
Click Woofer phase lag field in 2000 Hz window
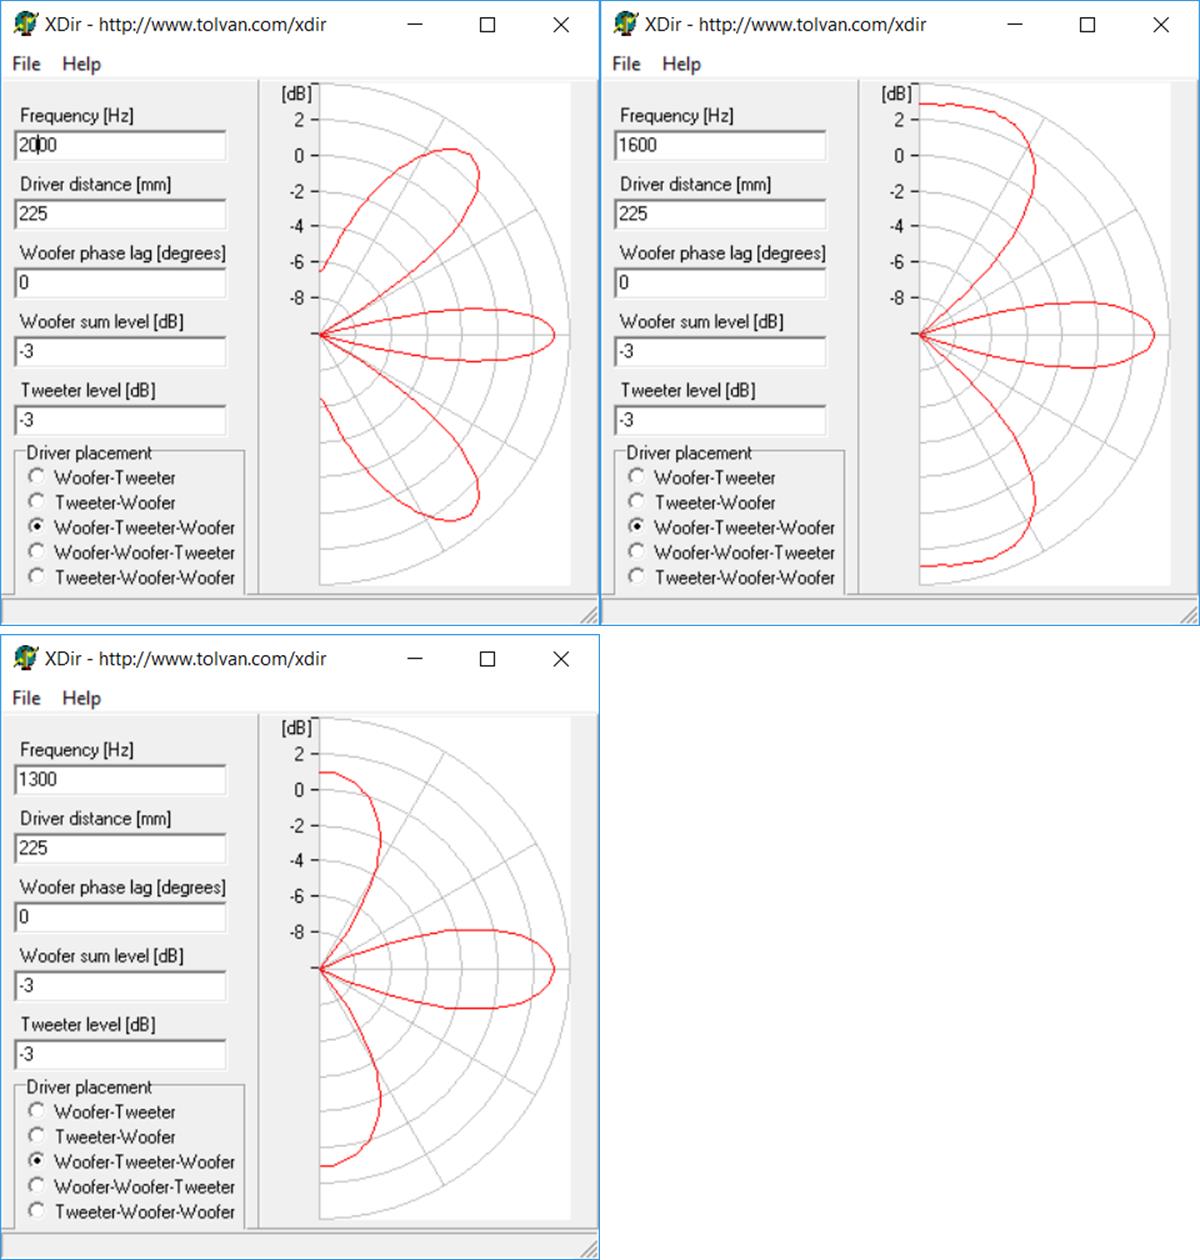[x=121, y=283]
